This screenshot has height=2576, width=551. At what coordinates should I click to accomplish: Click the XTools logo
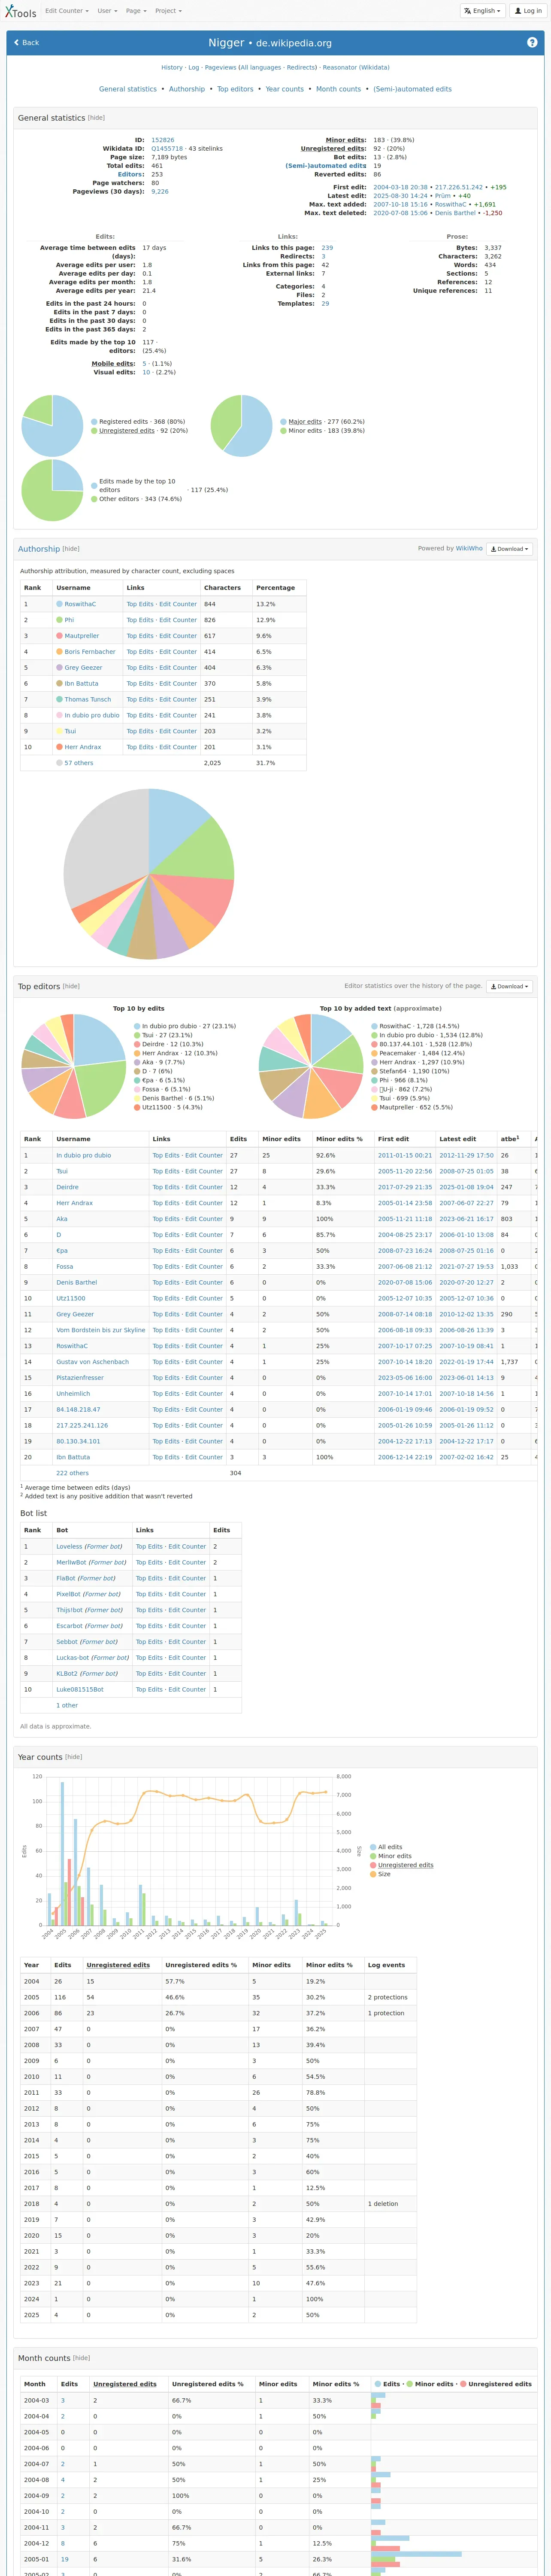[x=20, y=11]
